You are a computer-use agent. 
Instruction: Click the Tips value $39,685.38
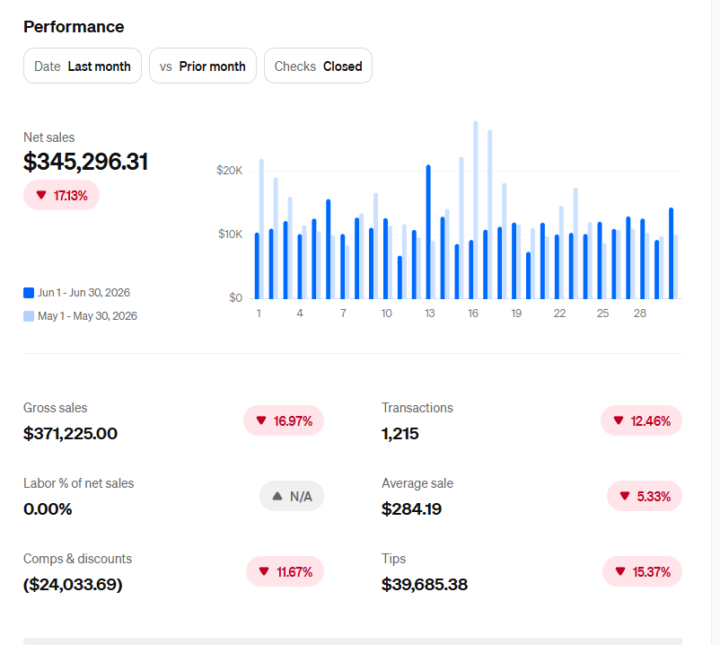click(424, 584)
